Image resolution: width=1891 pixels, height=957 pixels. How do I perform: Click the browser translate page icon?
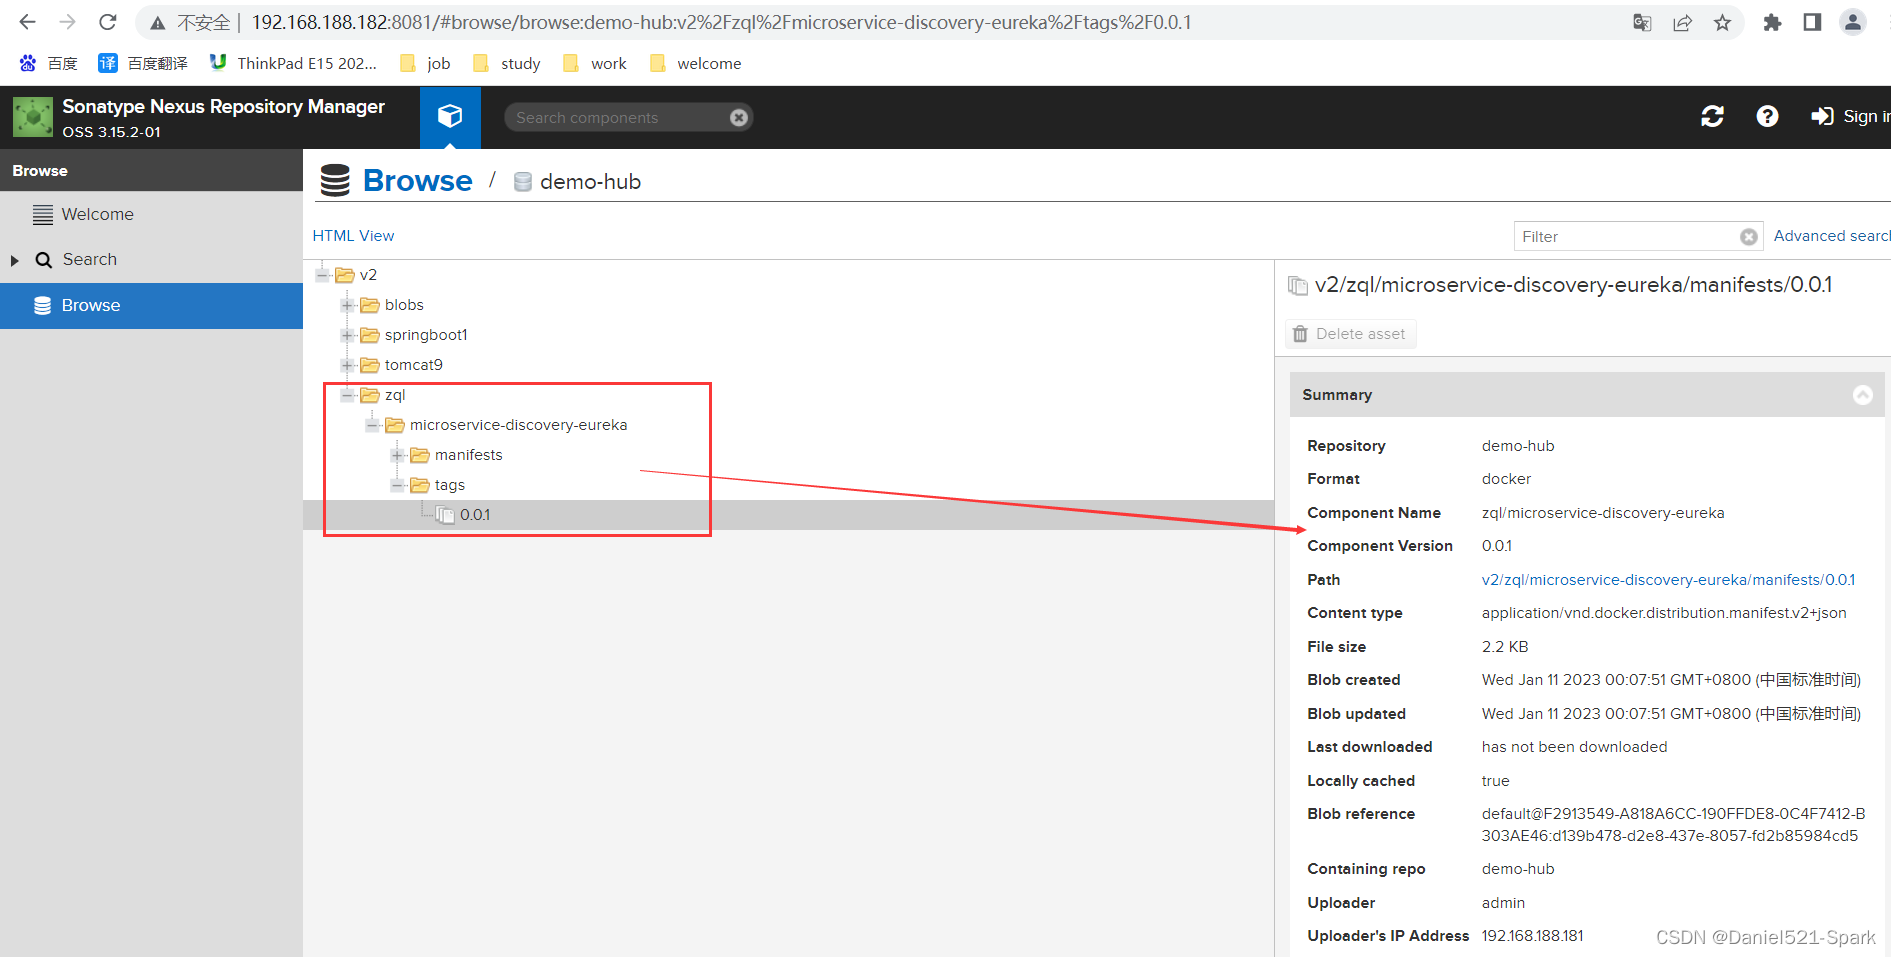click(x=1642, y=22)
